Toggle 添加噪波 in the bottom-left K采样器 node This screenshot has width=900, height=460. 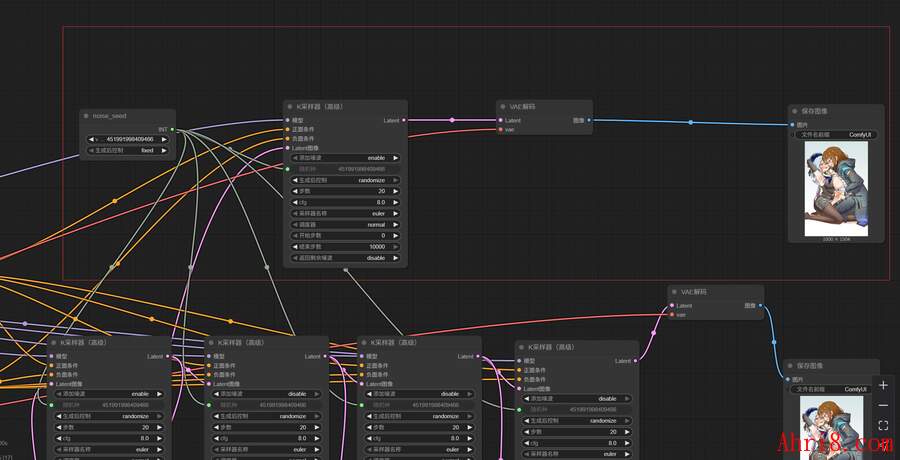click(108, 394)
